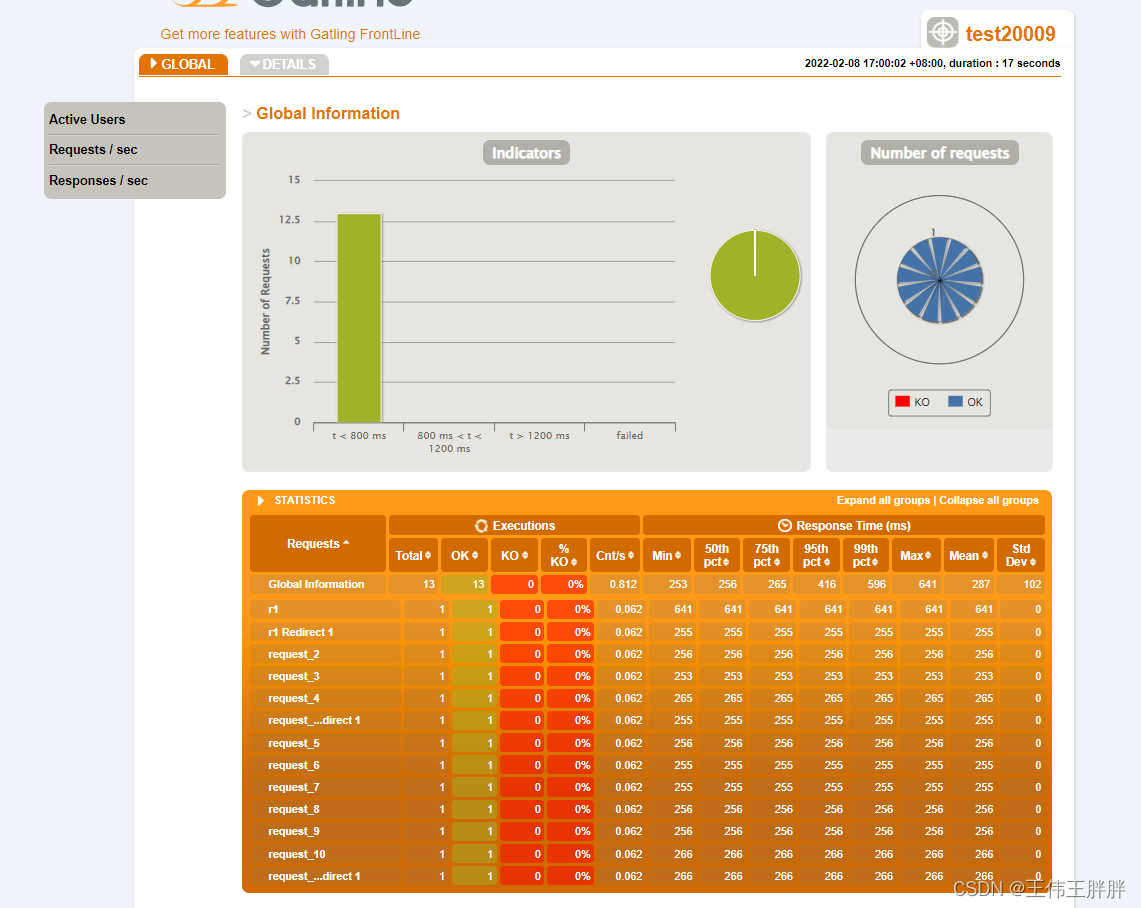
Task: Select the request_5 row
Action: tap(646, 743)
